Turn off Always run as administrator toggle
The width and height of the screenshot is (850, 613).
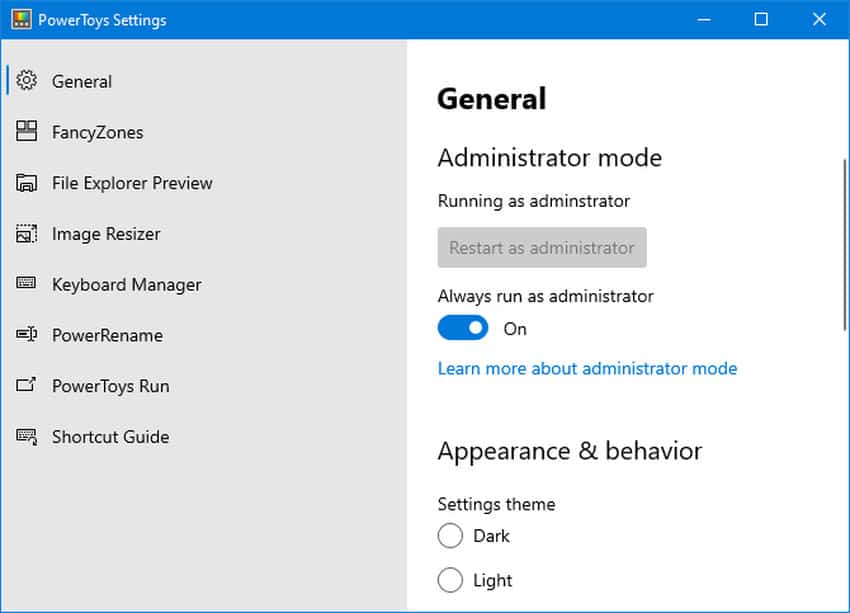click(x=463, y=328)
